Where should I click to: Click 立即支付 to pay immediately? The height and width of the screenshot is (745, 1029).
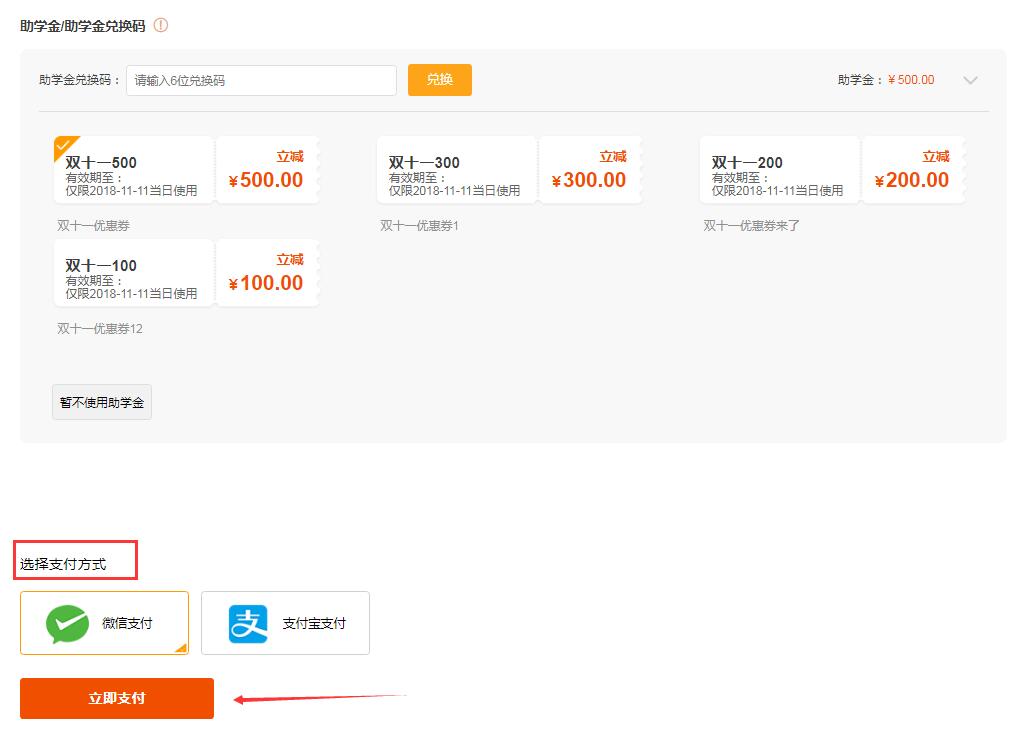(x=115, y=698)
